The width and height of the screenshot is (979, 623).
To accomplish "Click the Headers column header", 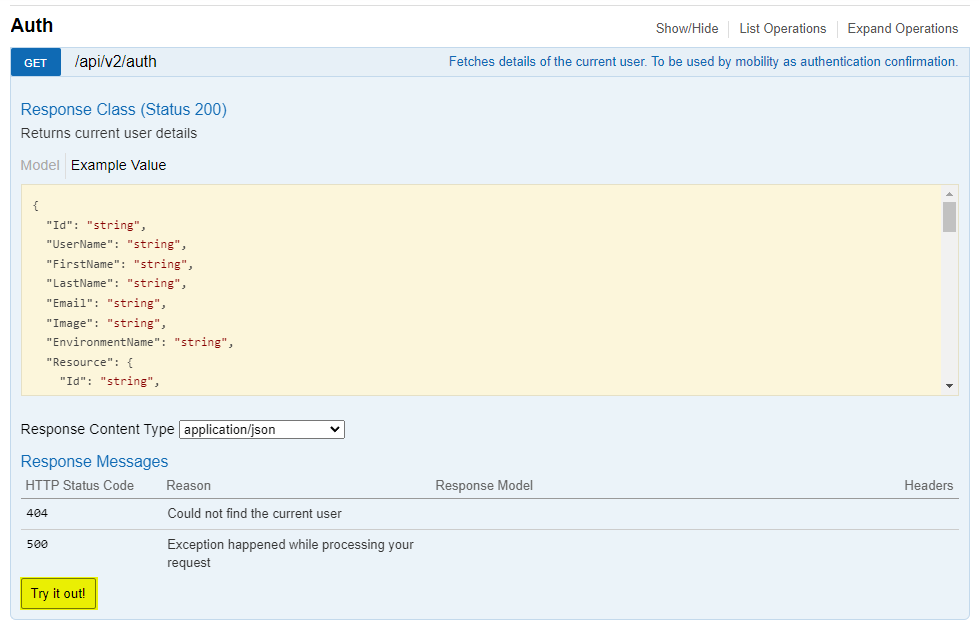I will 928,485.
